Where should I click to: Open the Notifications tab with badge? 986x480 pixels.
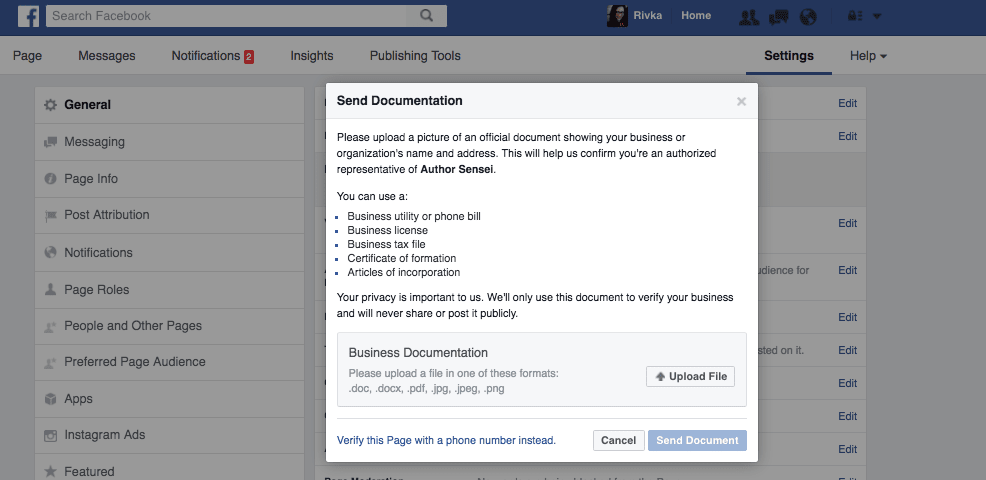(213, 56)
